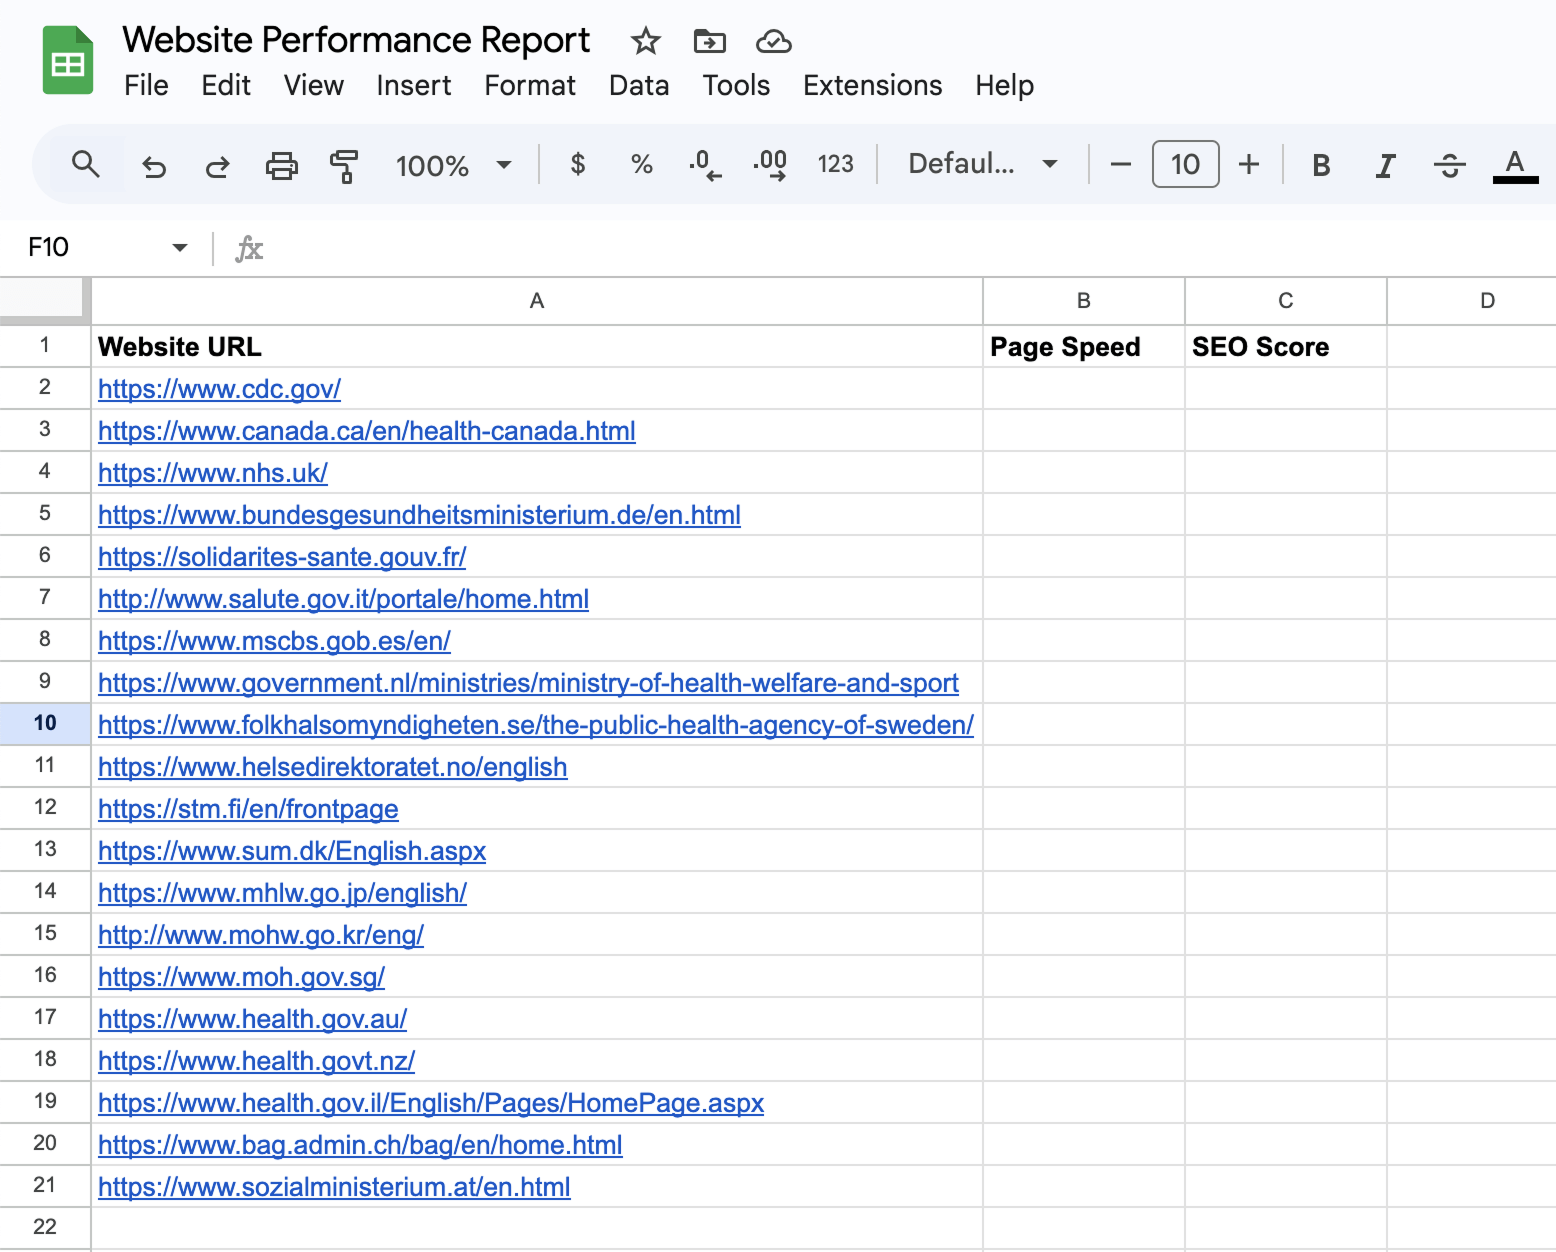Undo the last action
Viewport: 1556px width, 1252px height.
(x=154, y=165)
